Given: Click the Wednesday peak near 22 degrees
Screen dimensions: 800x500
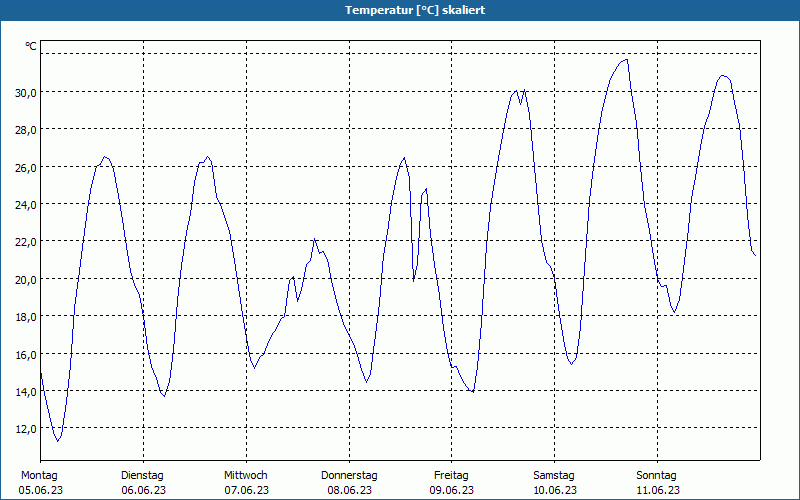Looking at the screenshot, I should click(314, 239).
